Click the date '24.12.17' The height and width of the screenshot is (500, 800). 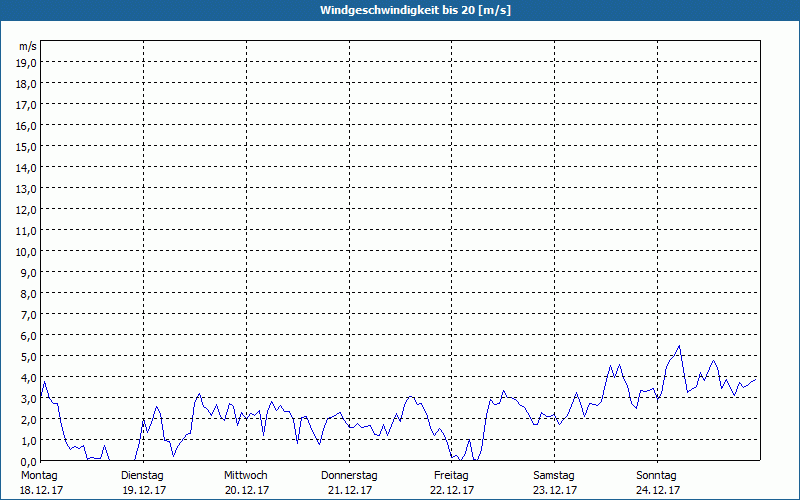click(x=658, y=490)
